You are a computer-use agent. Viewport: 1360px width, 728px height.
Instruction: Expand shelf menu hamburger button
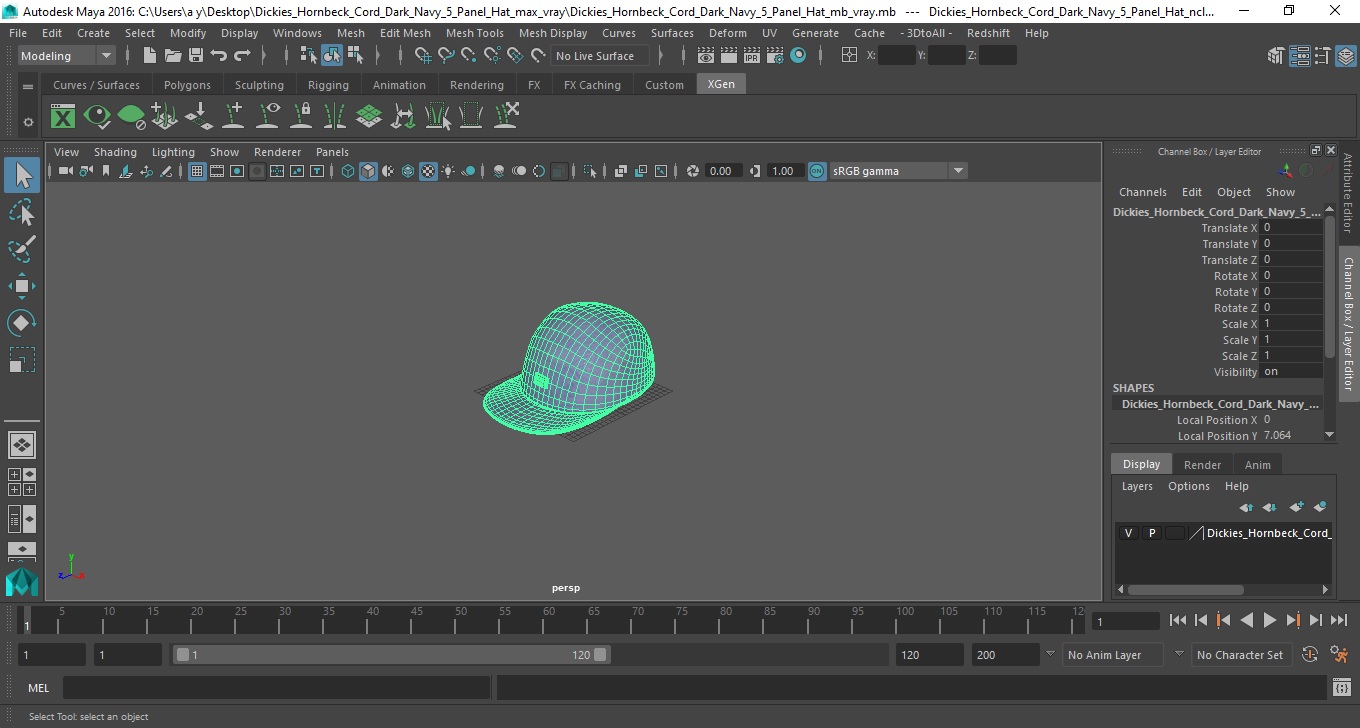click(x=28, y=87)
